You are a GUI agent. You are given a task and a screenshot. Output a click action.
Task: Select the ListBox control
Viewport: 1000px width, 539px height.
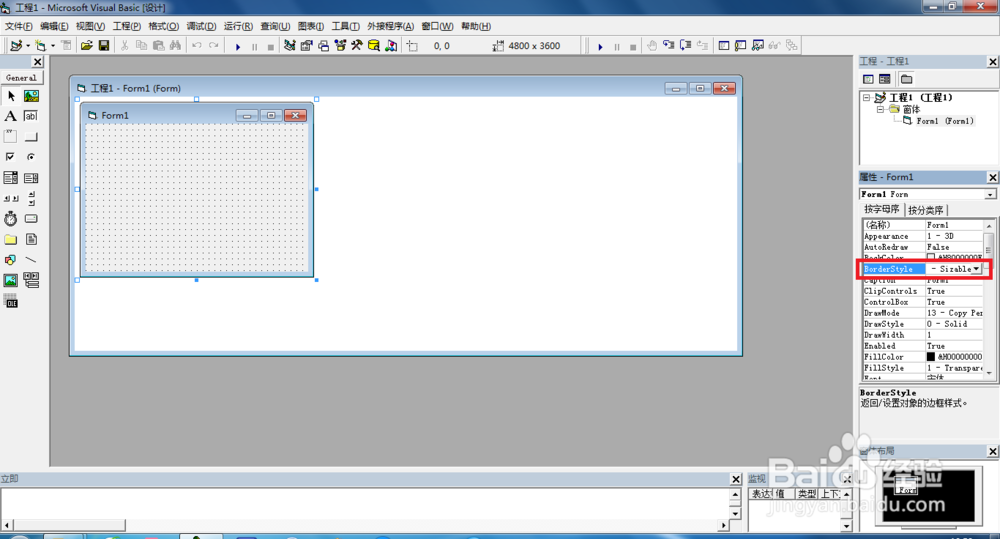click(x=31, y=177)
